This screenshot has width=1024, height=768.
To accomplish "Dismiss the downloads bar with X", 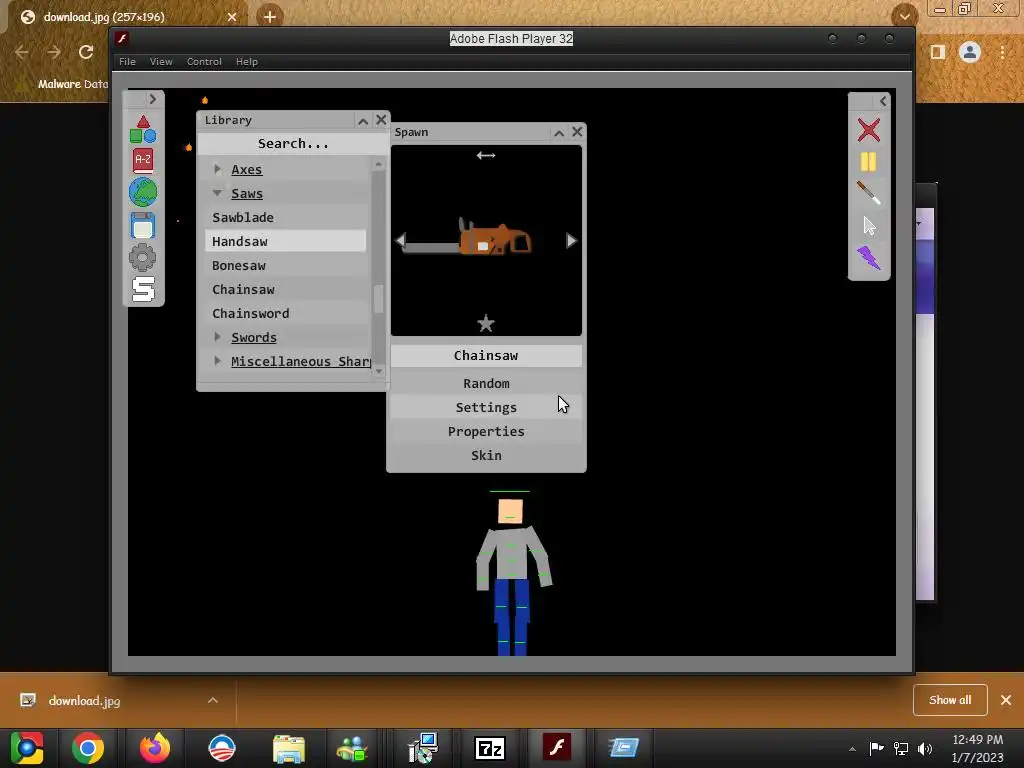I will 1006,700.
